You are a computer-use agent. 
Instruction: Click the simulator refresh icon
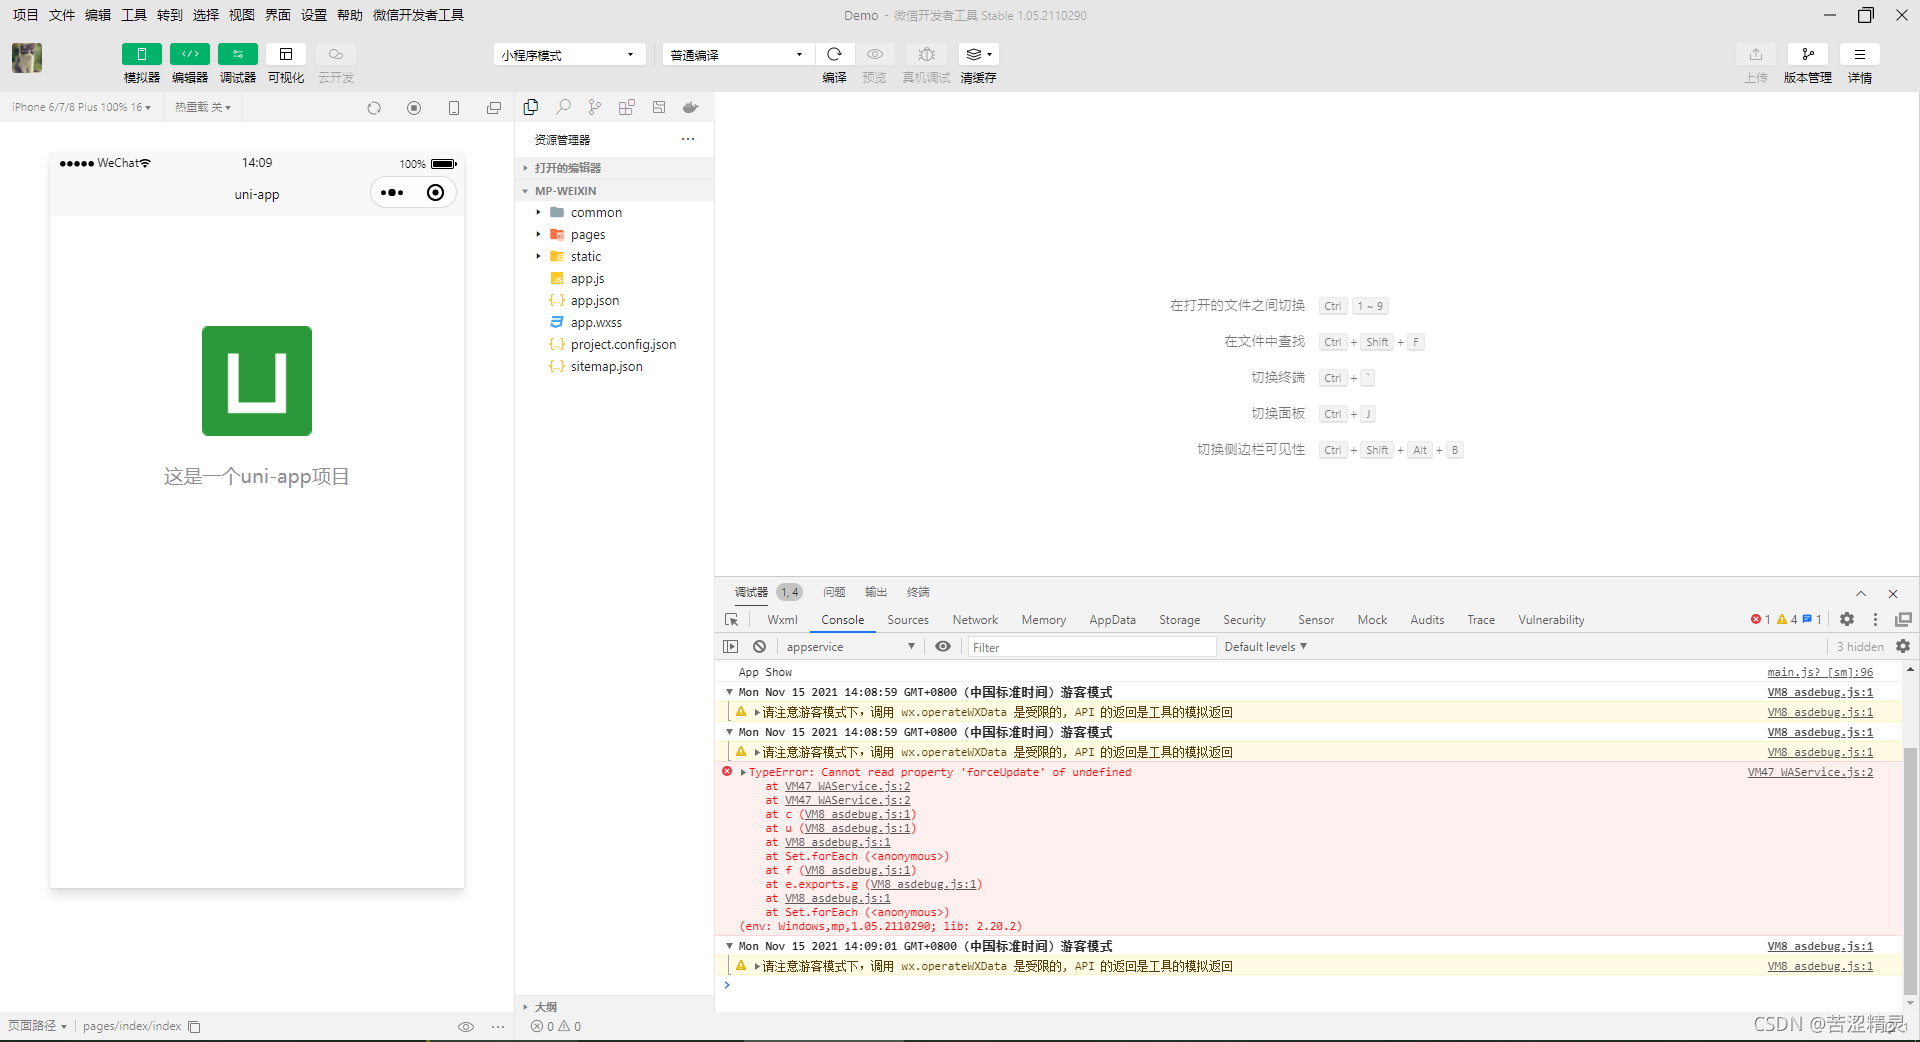coord(374,108)
